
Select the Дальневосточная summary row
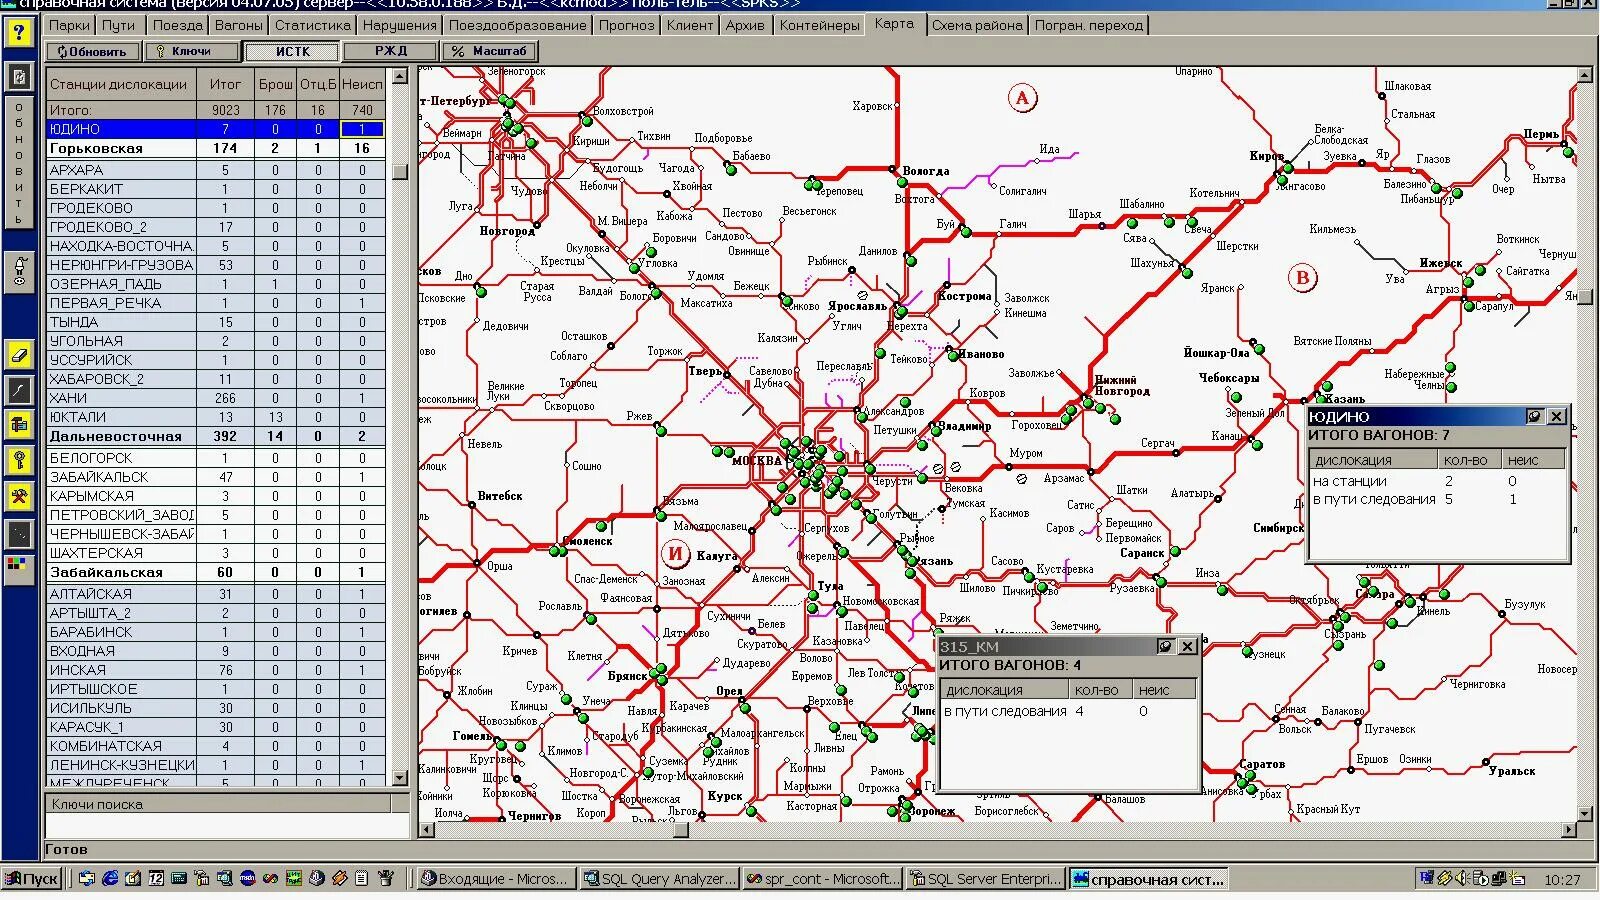(x=215, y=436)
